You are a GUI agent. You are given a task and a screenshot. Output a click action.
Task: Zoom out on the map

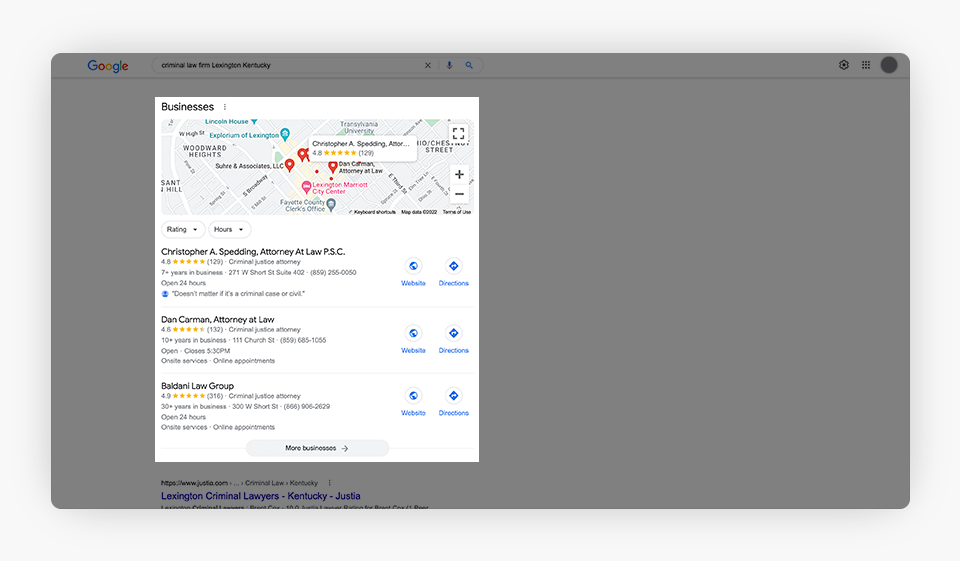click(459, 194)
